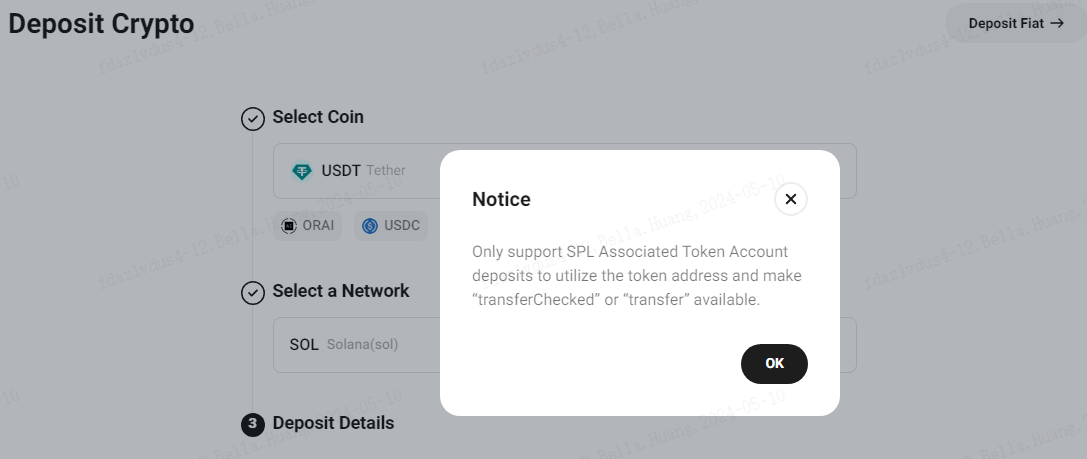The image size is (1087, 459).
Task: Click the blue USDC token icon
Action: (x=369, y=225)
